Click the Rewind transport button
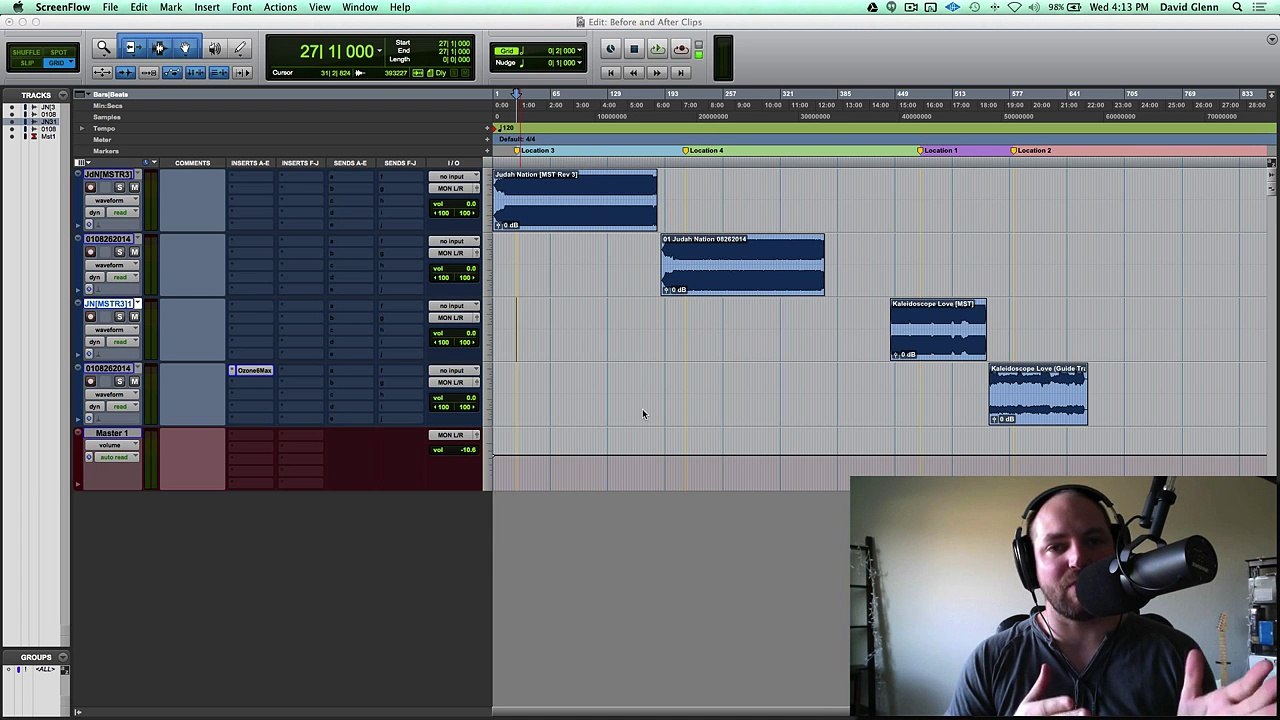Viewport: 1280px width, 720px height. click(633, 73)
